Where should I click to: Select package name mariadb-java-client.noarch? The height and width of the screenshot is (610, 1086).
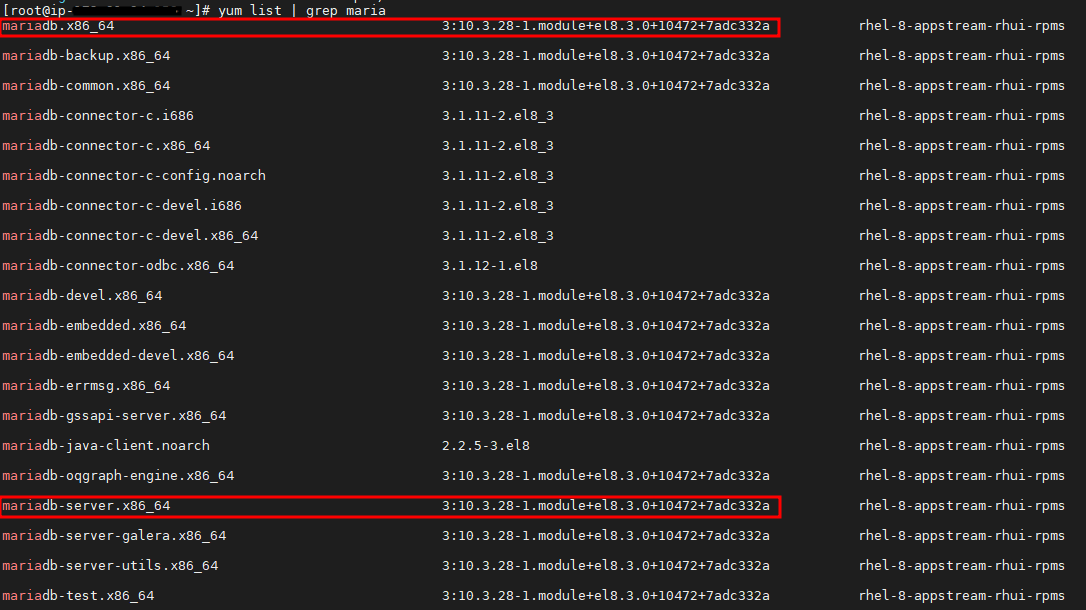pos(106,446)
